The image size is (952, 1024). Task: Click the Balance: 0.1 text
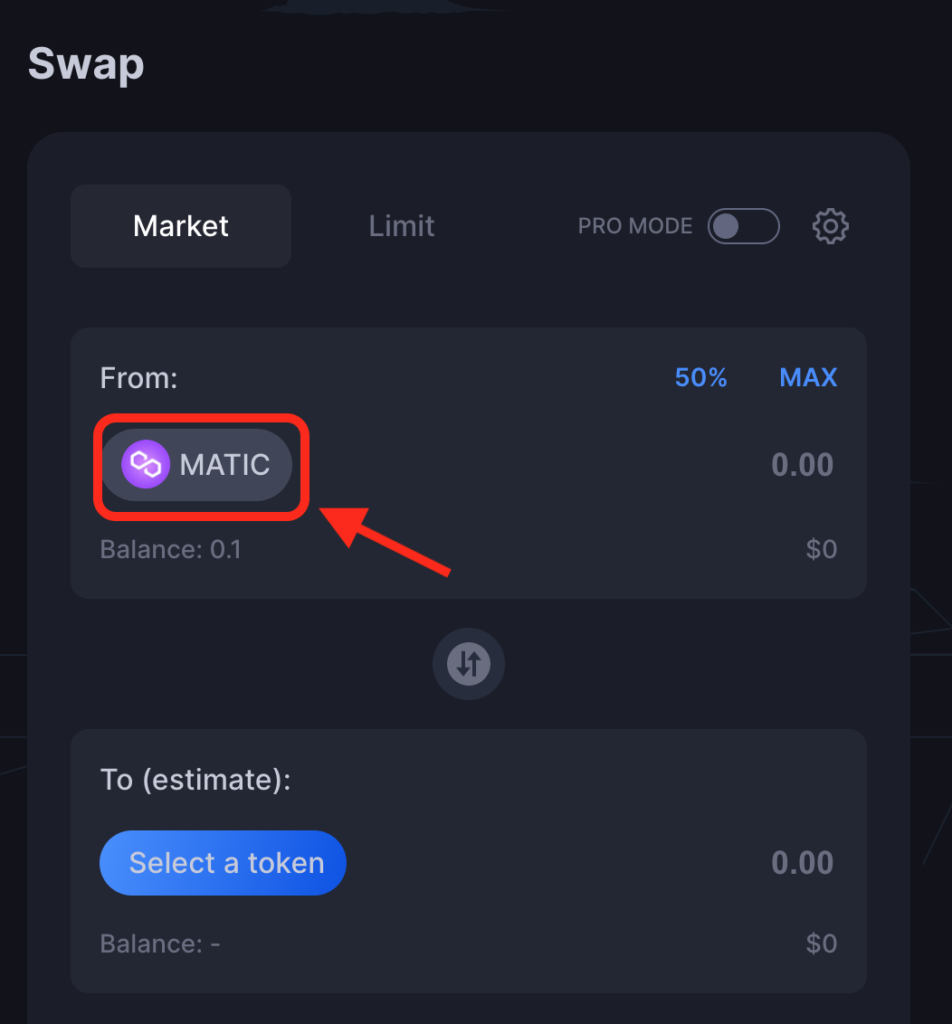tap(170, 549)
